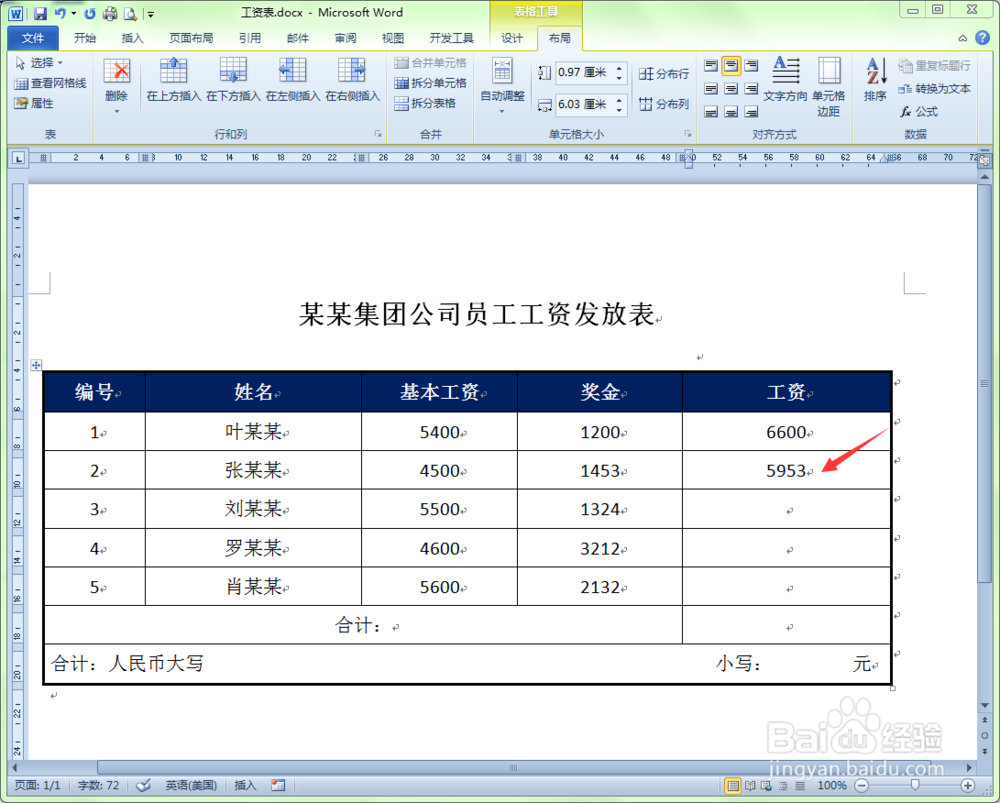This screenshot has height=803, width=1000.
Task: Select align center cell alignment
Action: 732,89
